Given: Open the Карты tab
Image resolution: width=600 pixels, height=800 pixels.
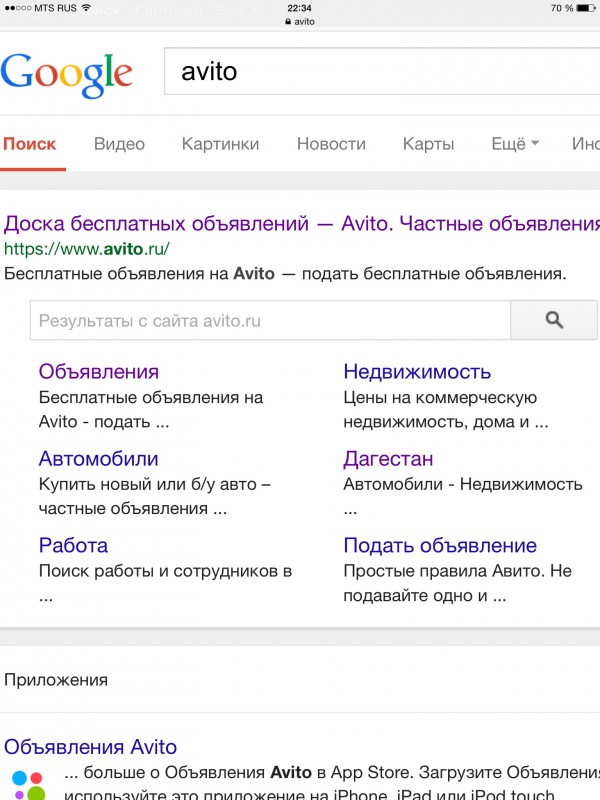Looking at the screenshot, I should click(428, 144).
